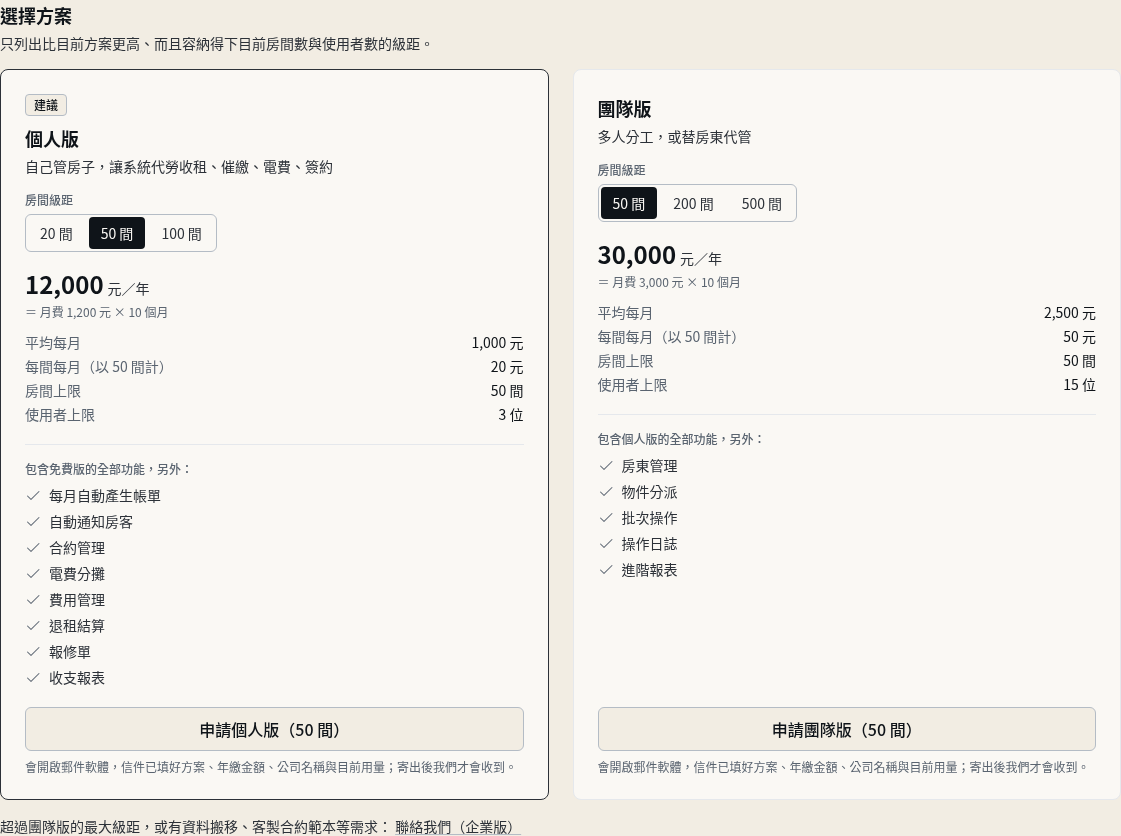Click the checkmark beside 房東管理
The height and width of the screenshot is (836, 1121).
606,466
